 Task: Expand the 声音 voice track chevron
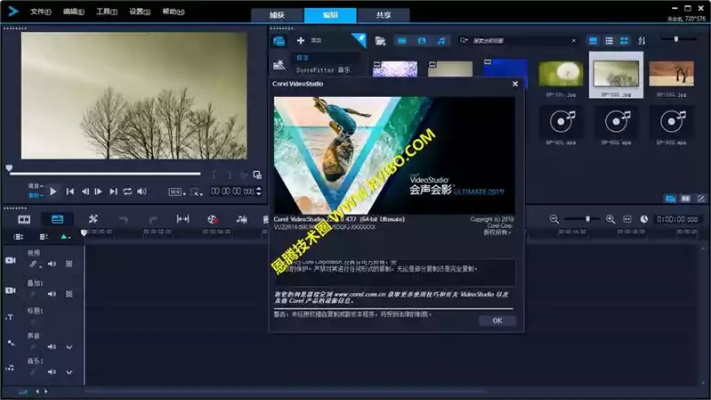[x=69, y=347]
